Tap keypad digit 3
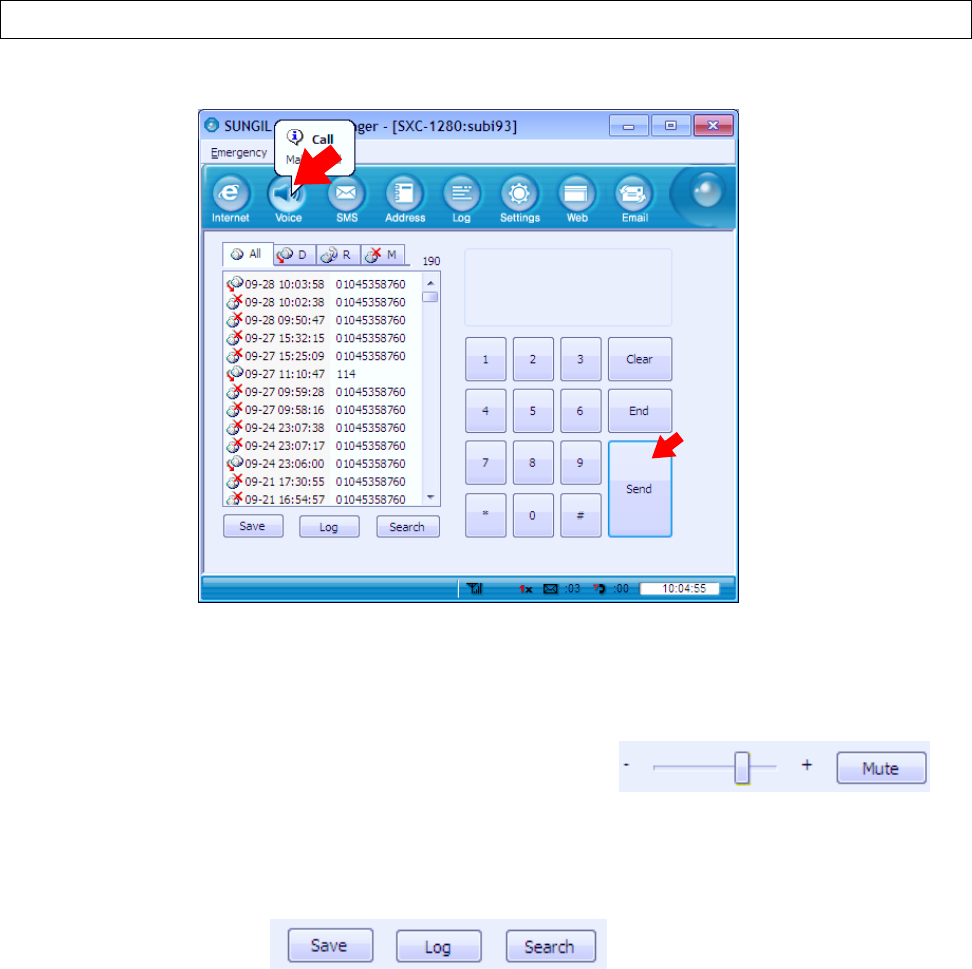Viewport: 972px width, 969px height. point(581,359)
